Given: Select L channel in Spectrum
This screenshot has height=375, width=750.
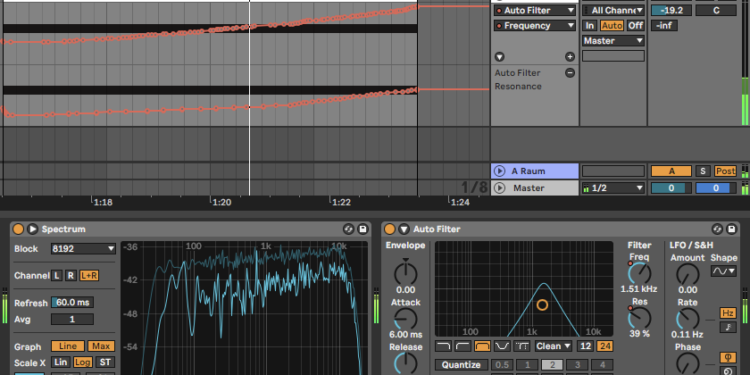Looking at the screenshot, I should coord(57,276).
